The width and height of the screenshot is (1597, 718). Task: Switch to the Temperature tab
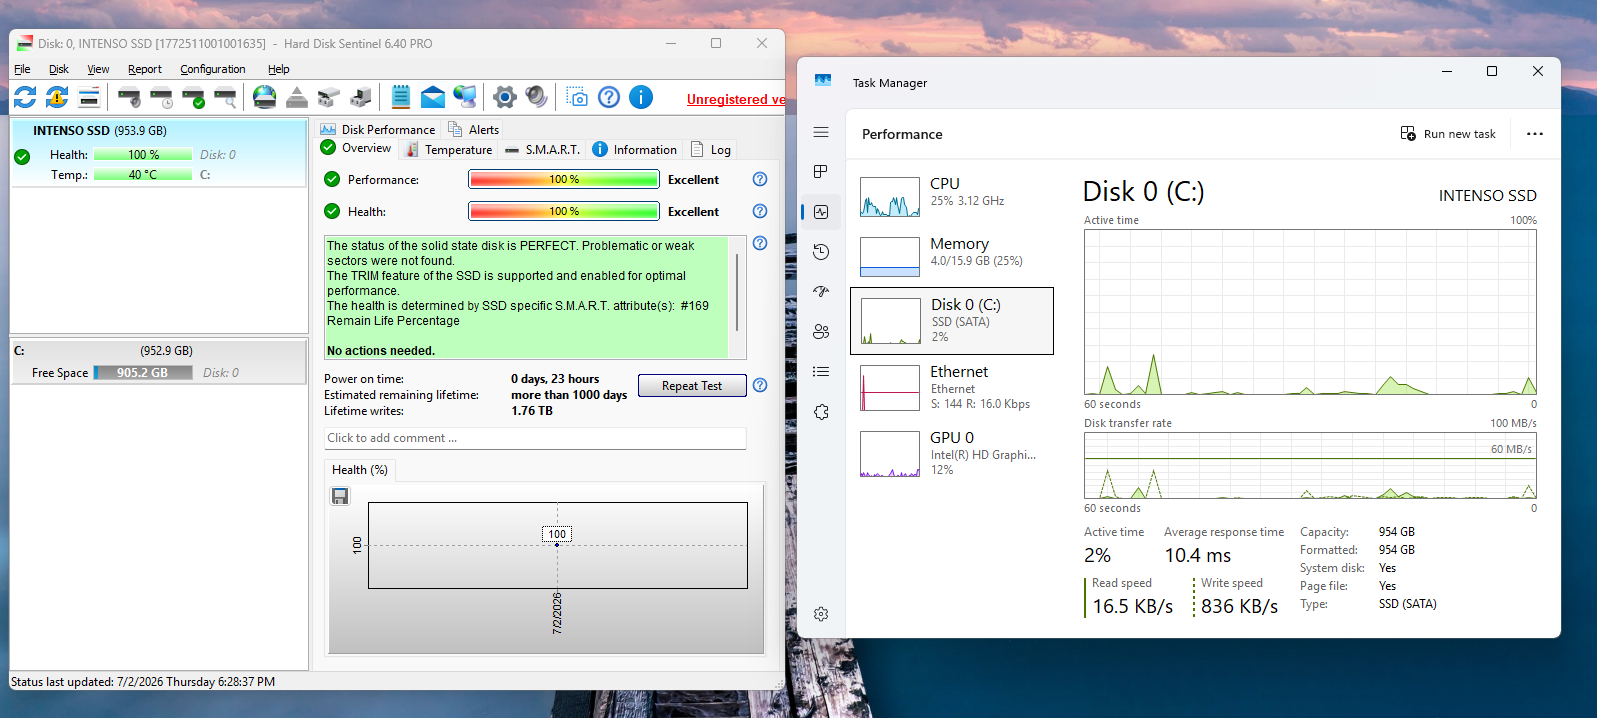449,149
